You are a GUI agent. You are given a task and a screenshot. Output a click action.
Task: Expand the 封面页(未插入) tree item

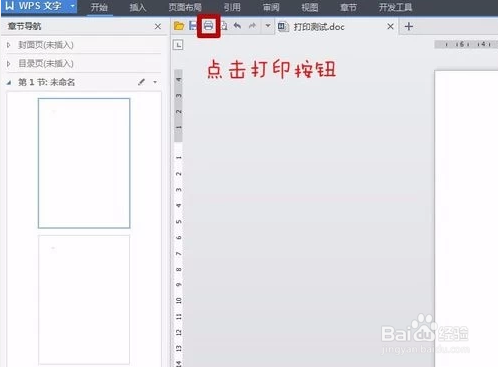point(9,45)
